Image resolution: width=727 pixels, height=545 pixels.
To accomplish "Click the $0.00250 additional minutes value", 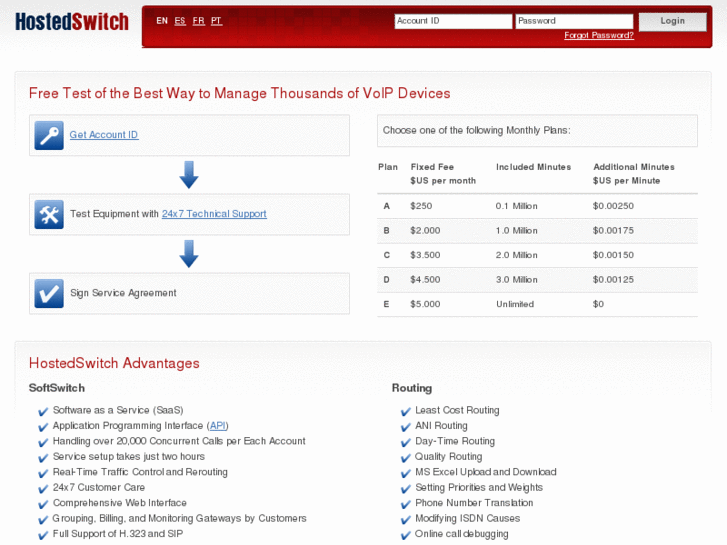I will tap(613, 206).
